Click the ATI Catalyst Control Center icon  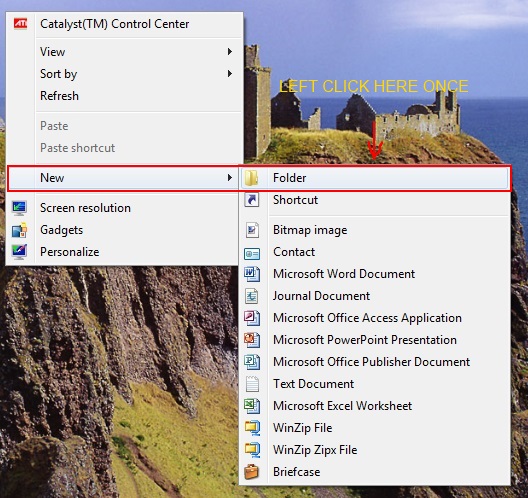point(20,24)
